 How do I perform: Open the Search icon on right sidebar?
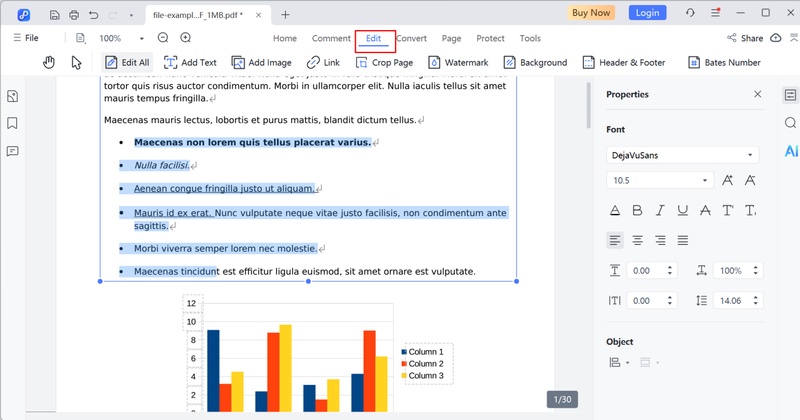point(790,123)
